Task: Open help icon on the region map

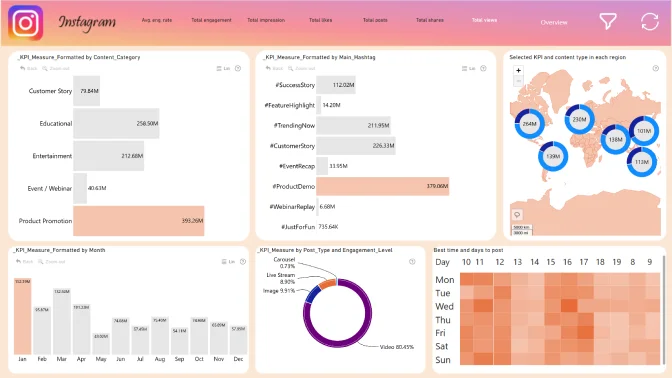Action: tap(656, 68)
